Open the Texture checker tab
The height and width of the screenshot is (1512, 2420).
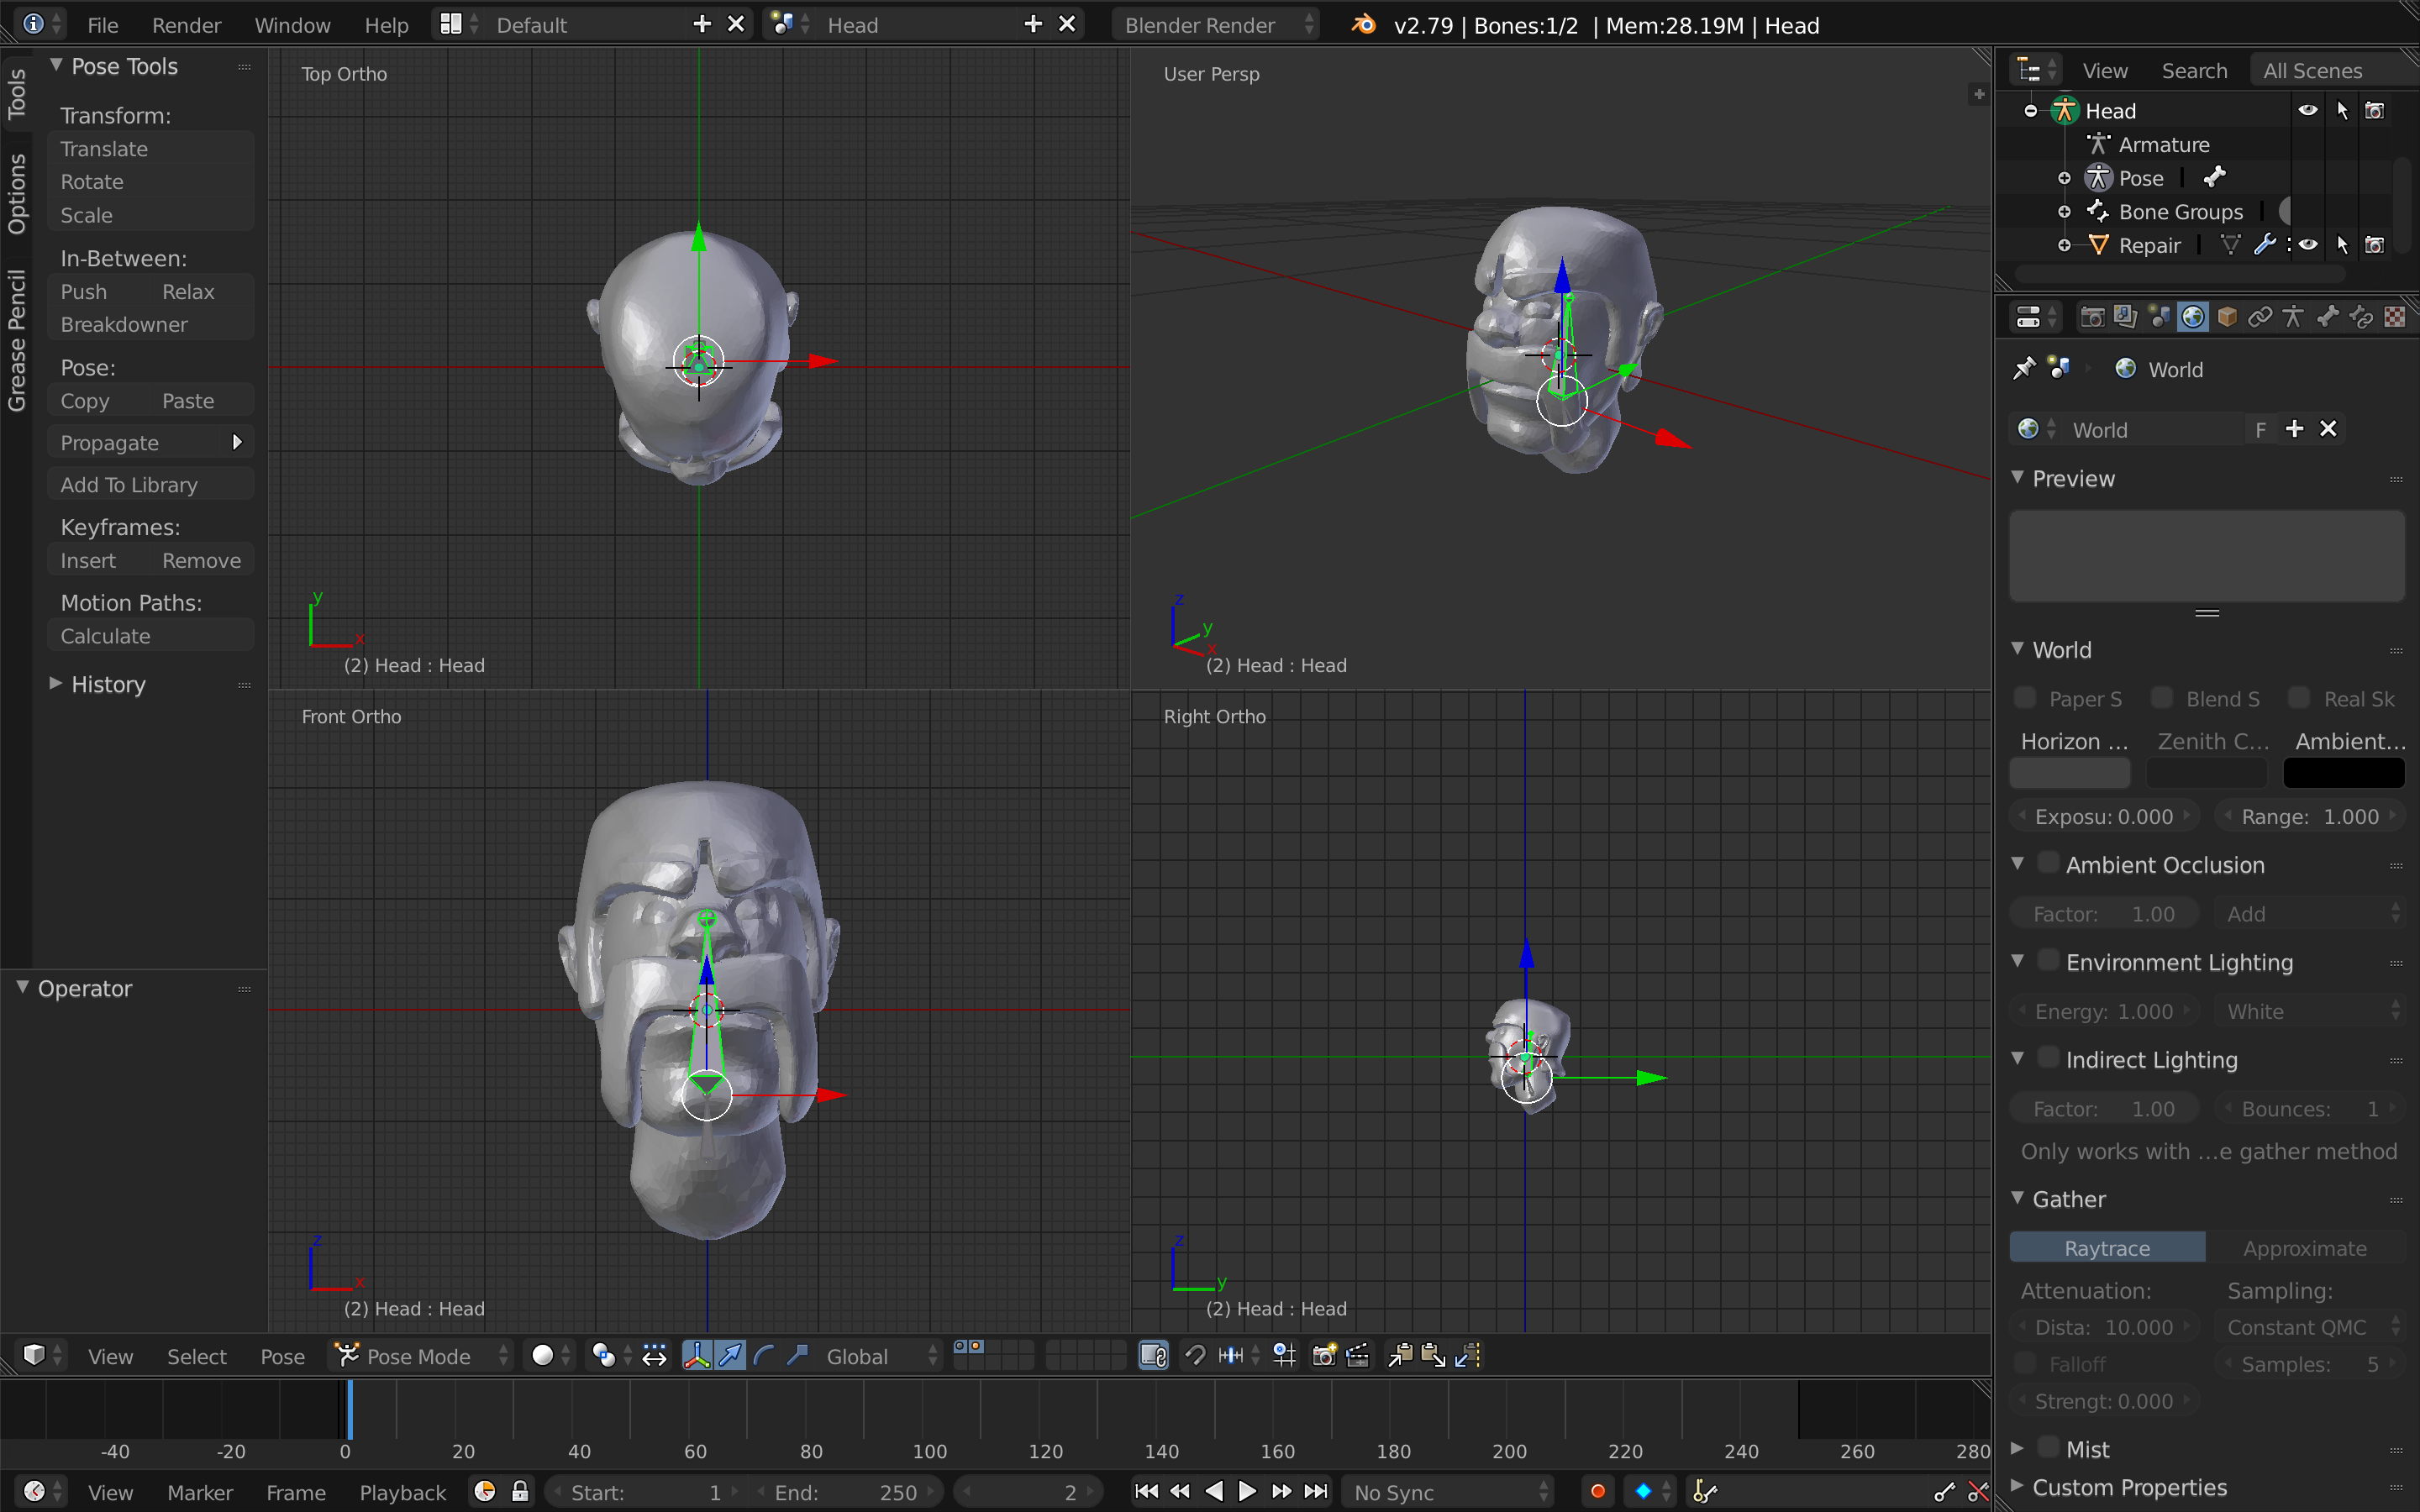[x=2395, y=318]
